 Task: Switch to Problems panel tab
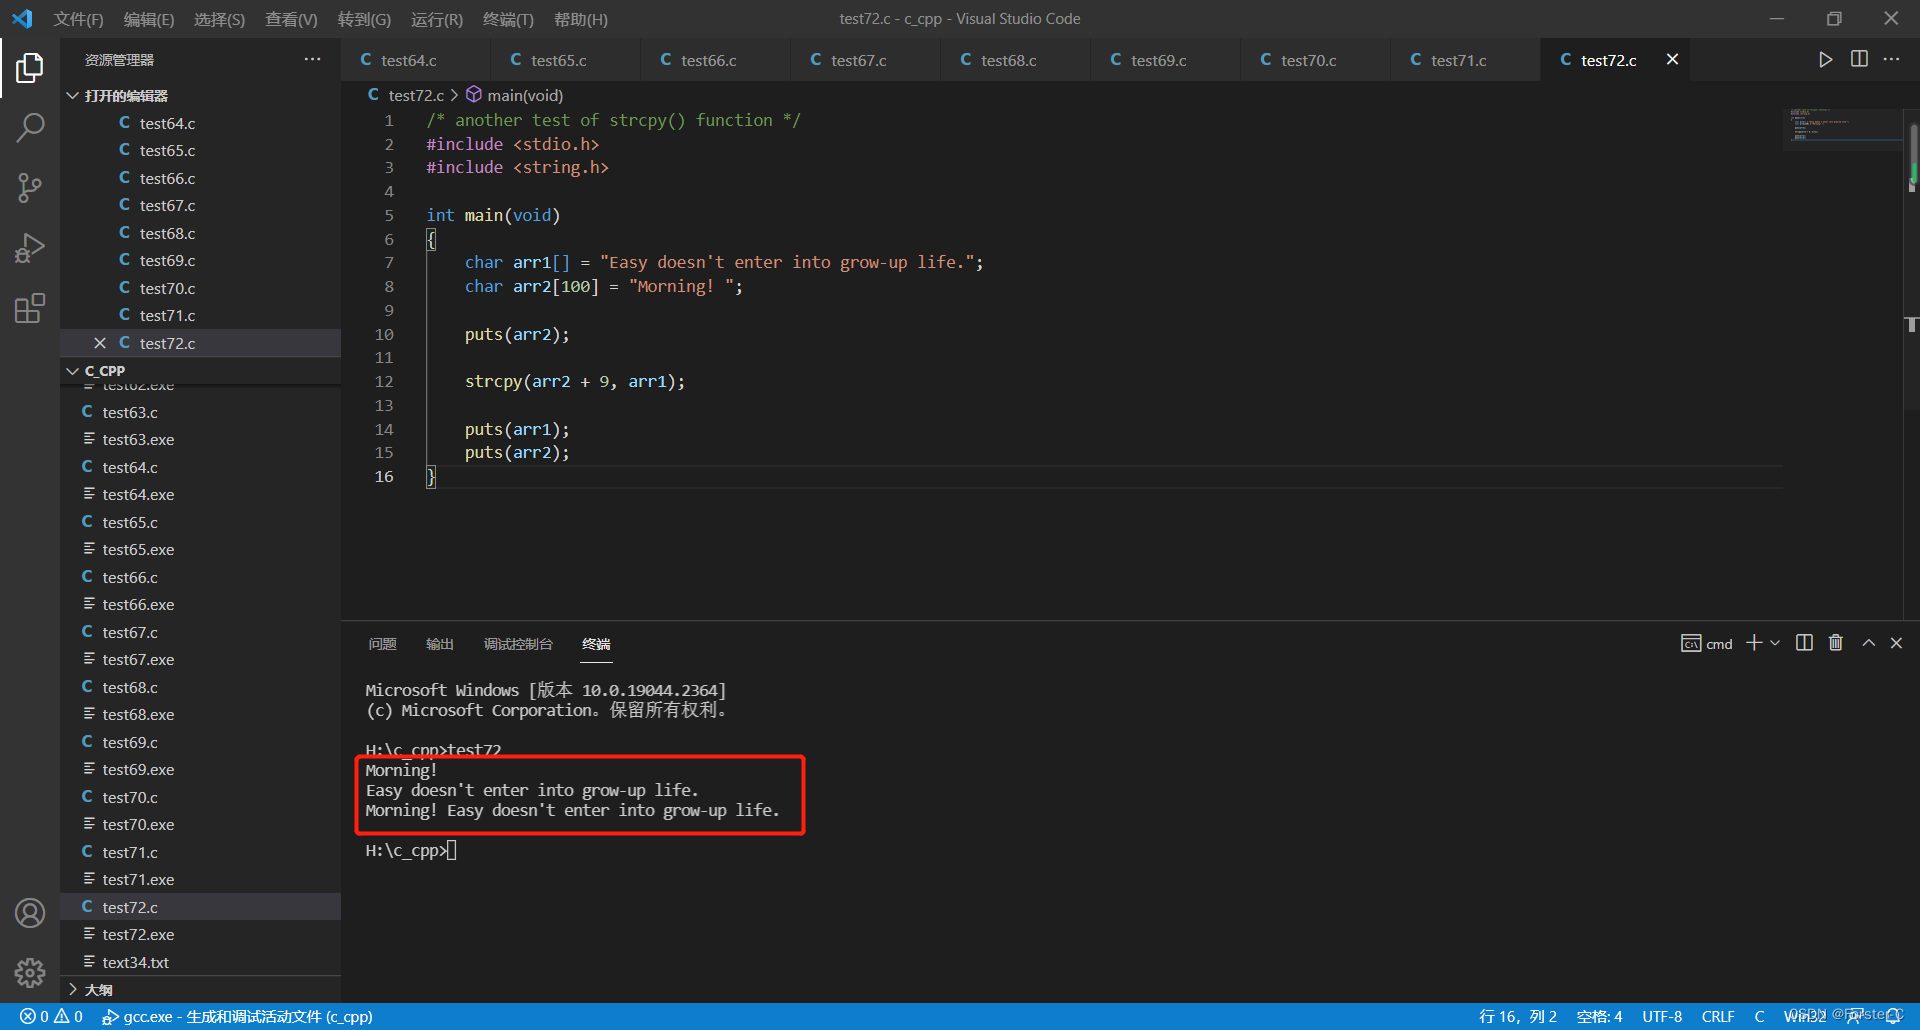382,644
